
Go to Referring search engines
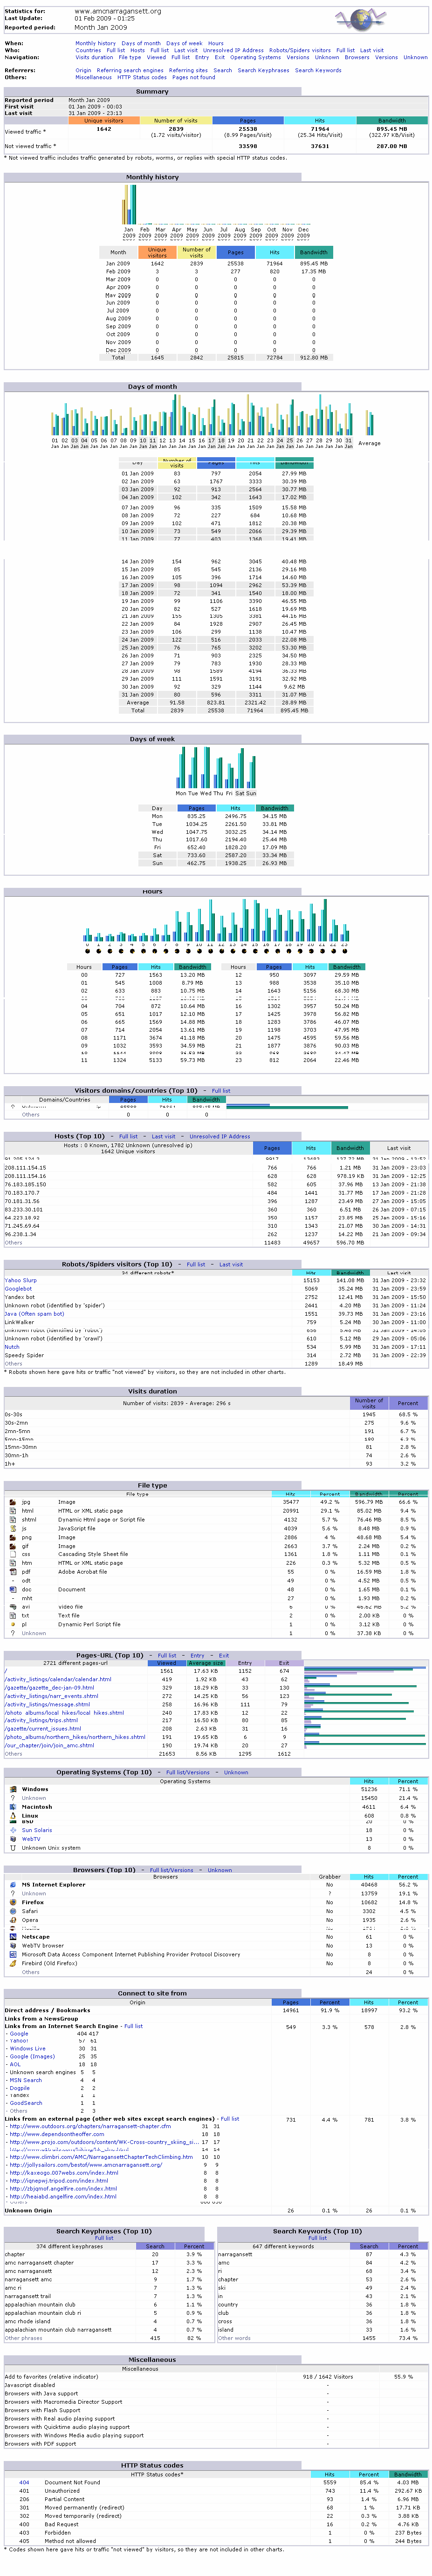point(130,70)
